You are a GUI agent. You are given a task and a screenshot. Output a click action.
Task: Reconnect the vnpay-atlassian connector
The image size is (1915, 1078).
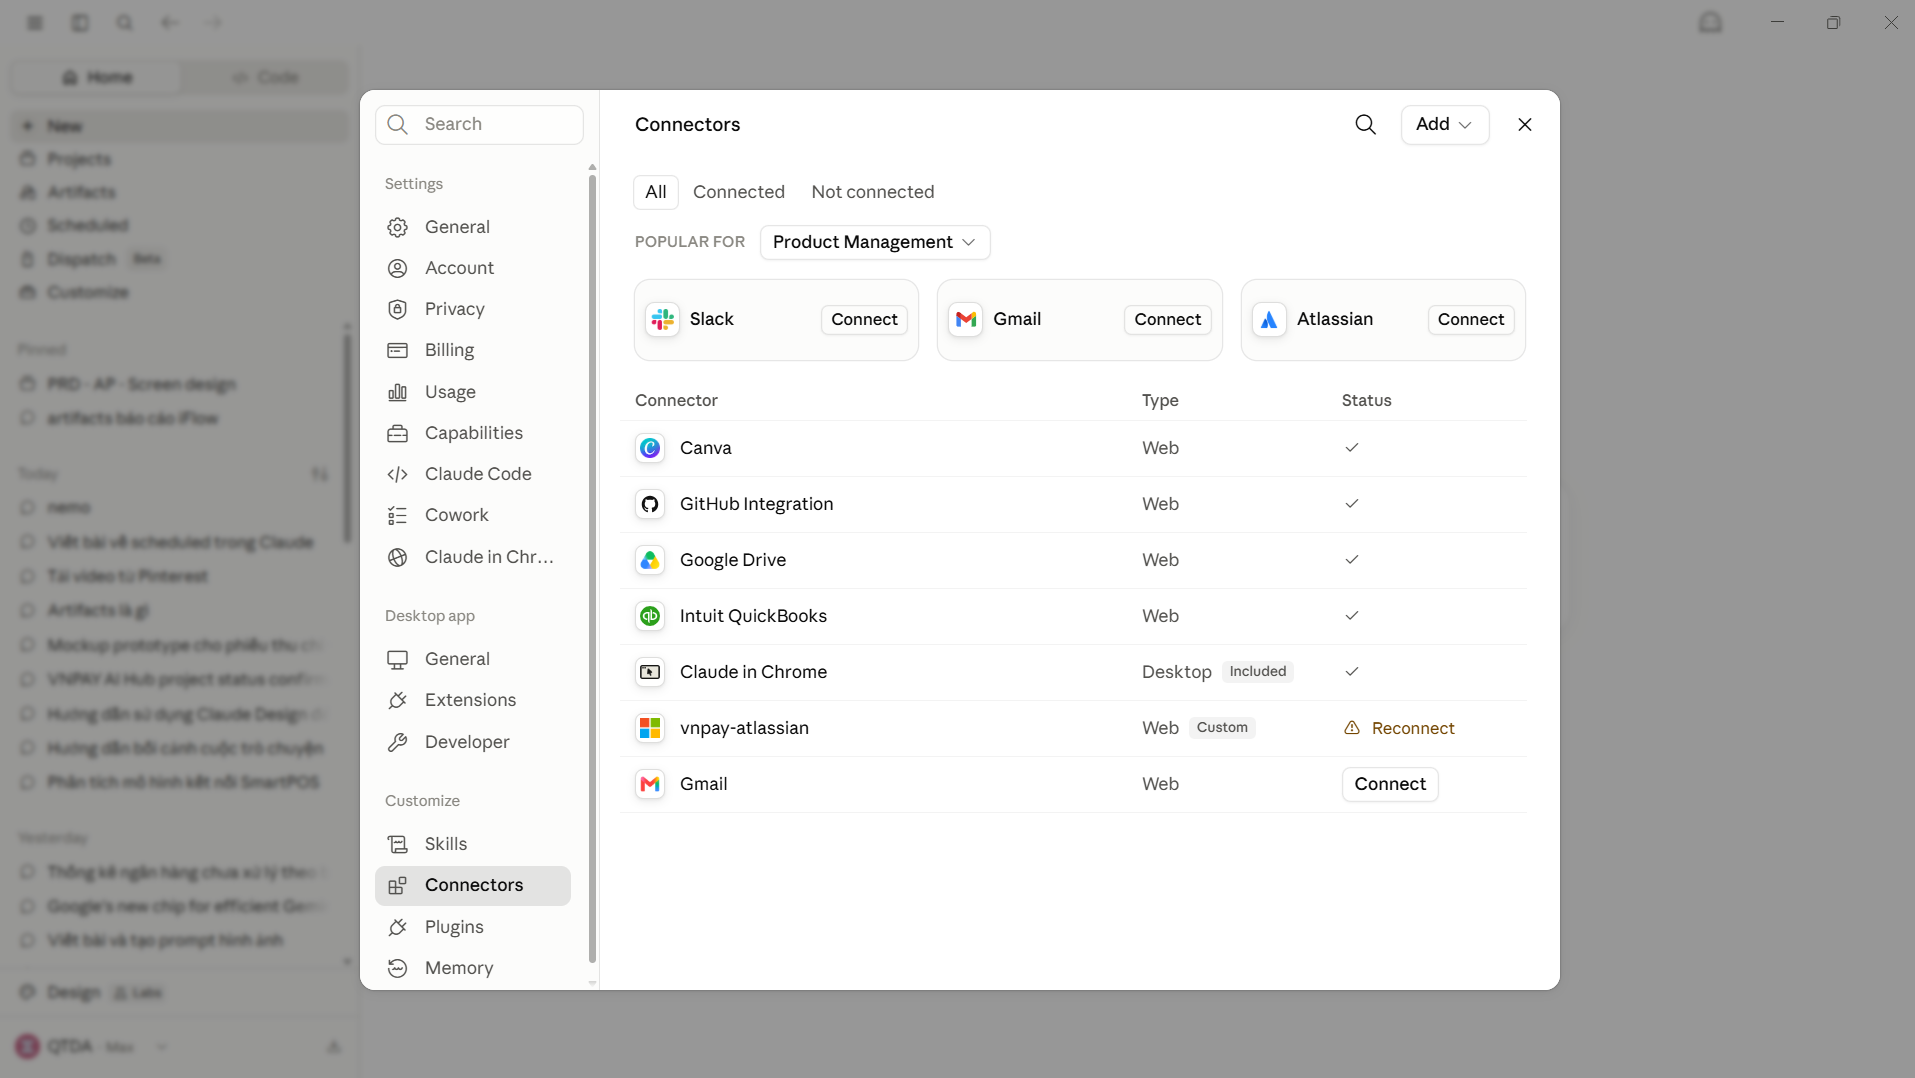[x=1400, y=728]
